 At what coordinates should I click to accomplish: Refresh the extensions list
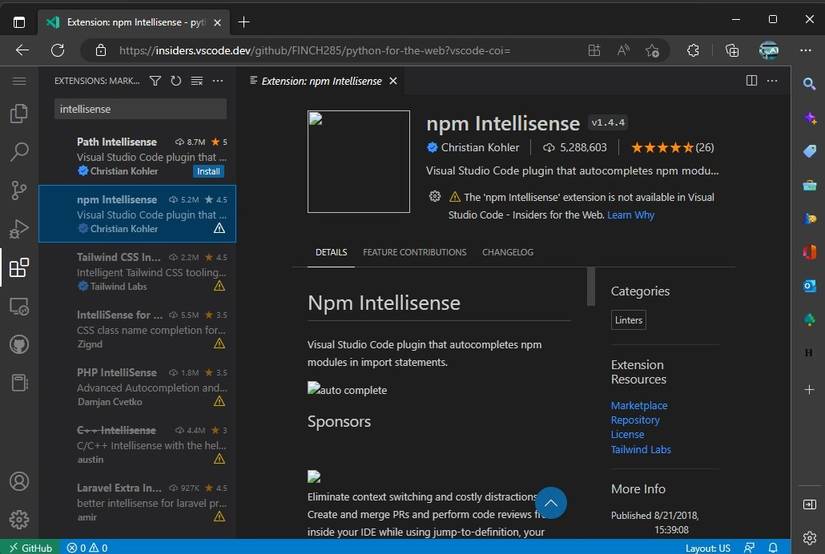coord(176,81)
